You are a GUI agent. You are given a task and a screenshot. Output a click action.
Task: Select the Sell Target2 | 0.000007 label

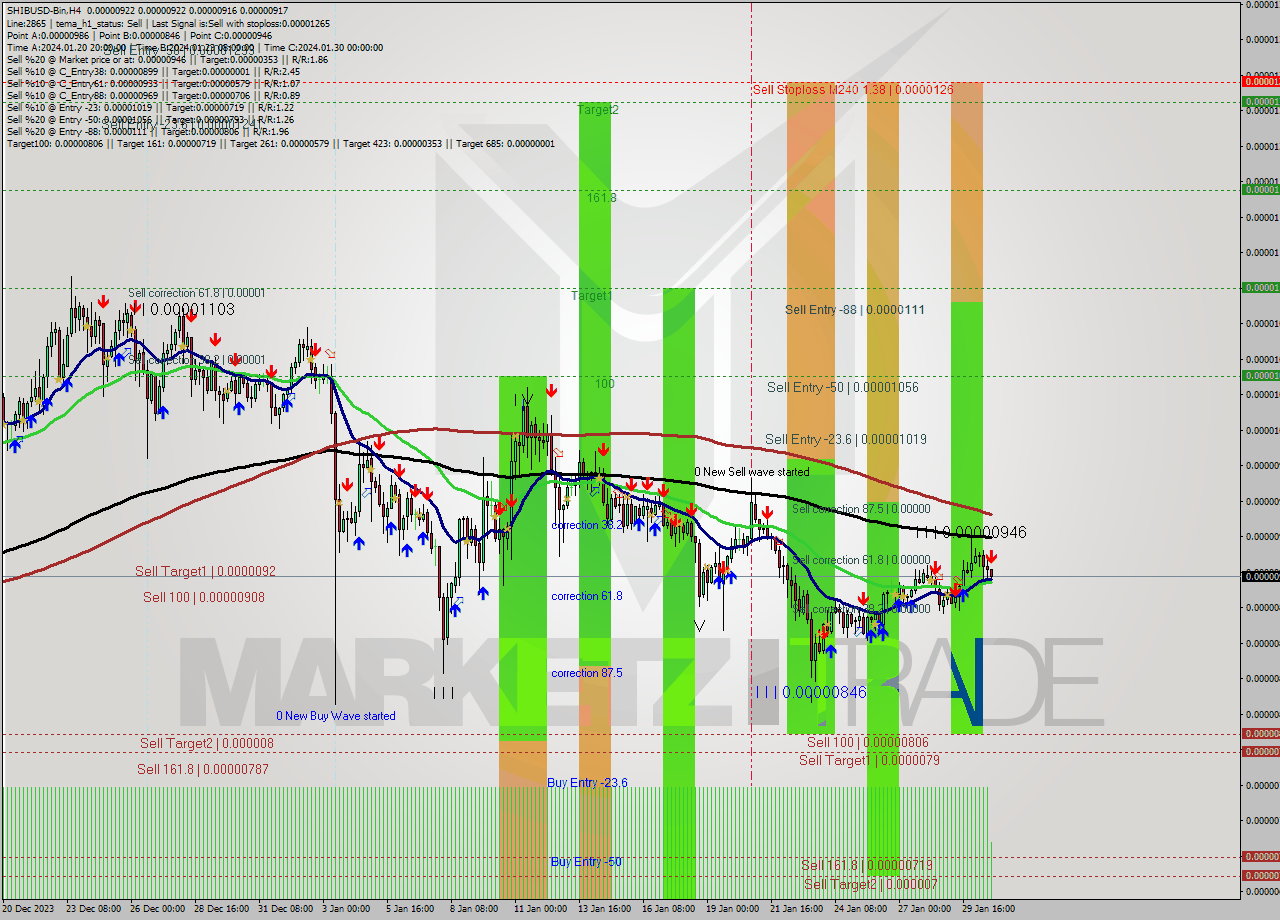[871, 884]
